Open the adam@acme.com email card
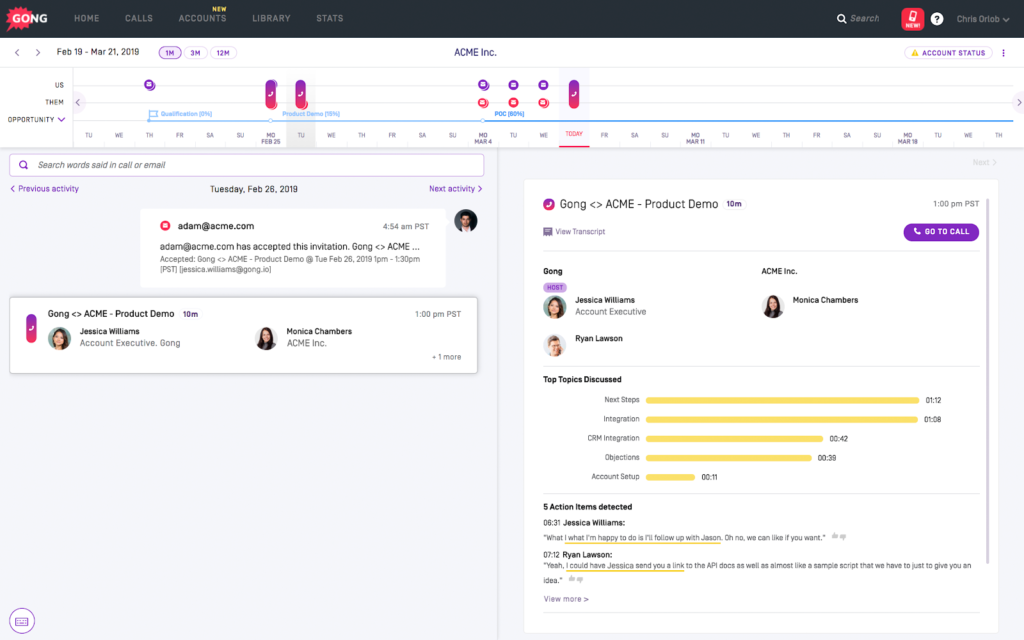This screenshot has width=1024, height=640. pos(293,248)
